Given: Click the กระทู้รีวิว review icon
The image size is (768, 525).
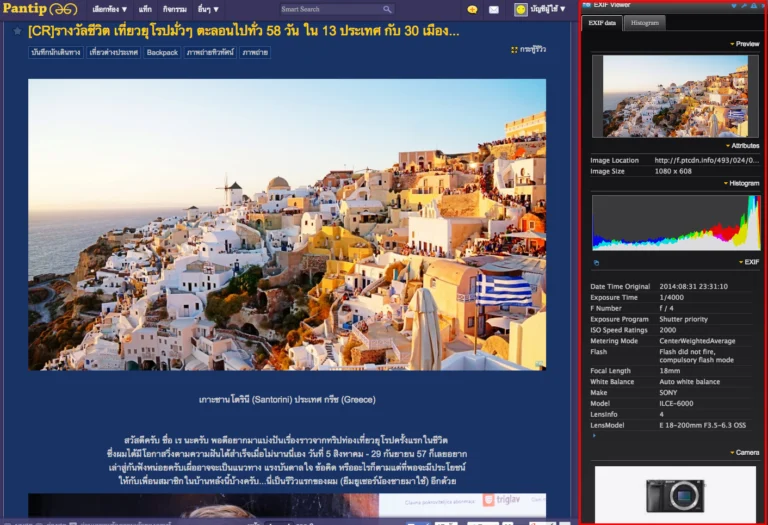Looking at the screenshot, I should click(x=514, y=50).
